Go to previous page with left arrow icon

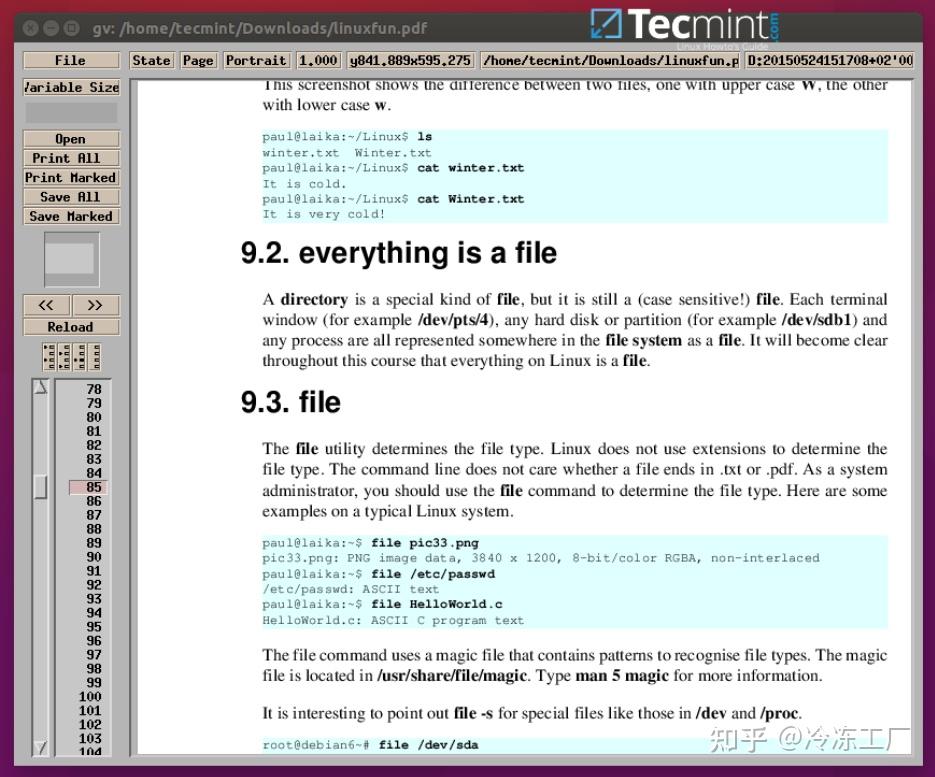tap(45, 305)
